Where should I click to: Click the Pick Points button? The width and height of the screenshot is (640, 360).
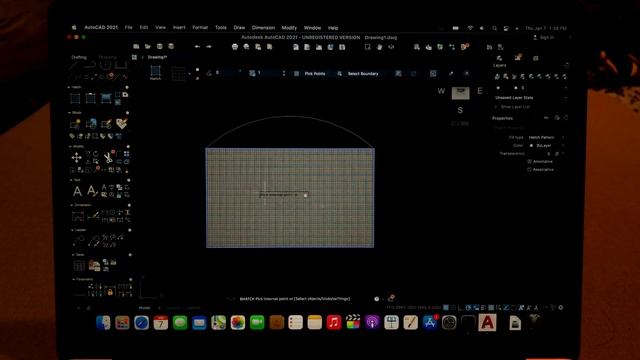point(310,73)
